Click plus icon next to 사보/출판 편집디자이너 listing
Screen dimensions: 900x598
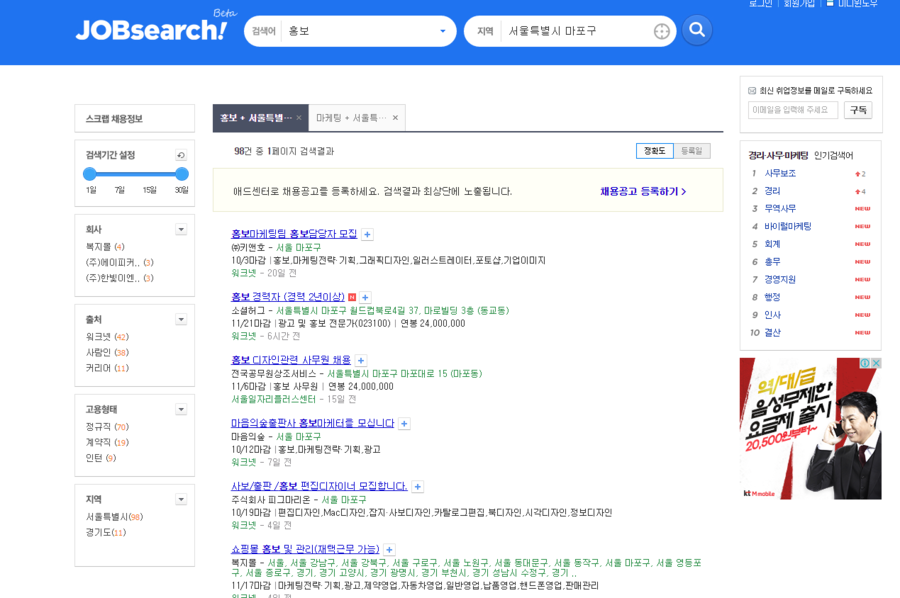pos(417,487)
